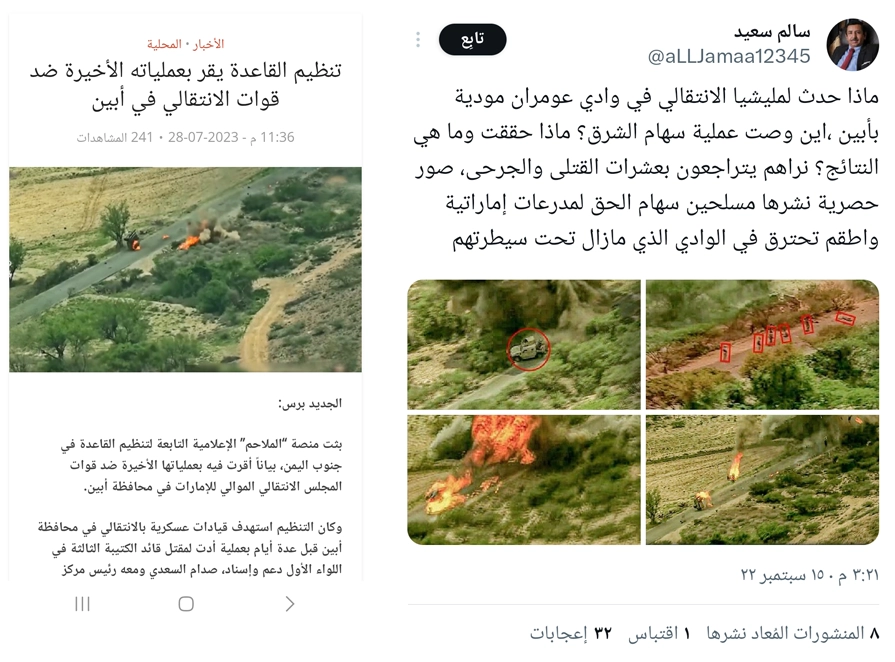Click the تابع follow button
895x662 pixels.
pos(473,39)
